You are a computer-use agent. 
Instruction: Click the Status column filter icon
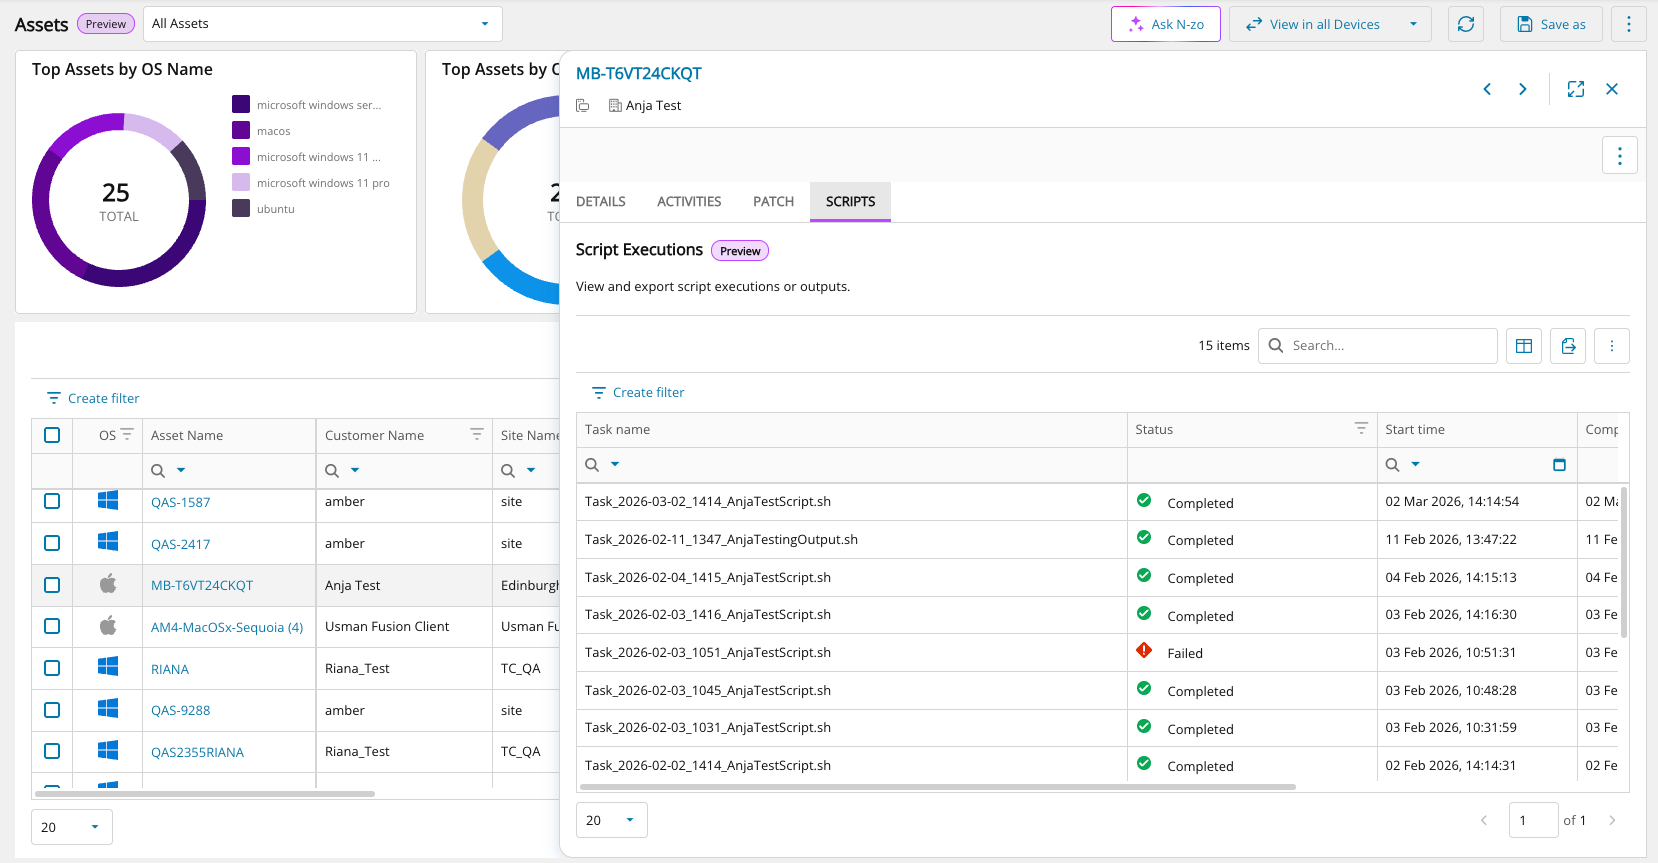1360,429
